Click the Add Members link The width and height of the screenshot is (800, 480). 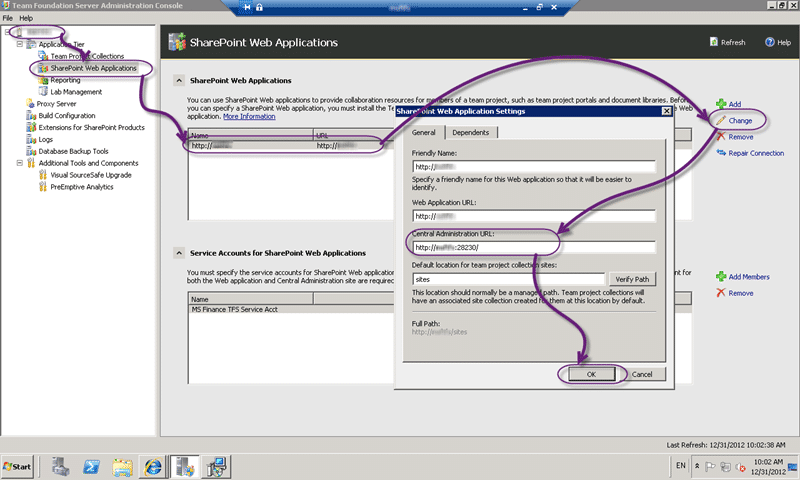[749, 276]
